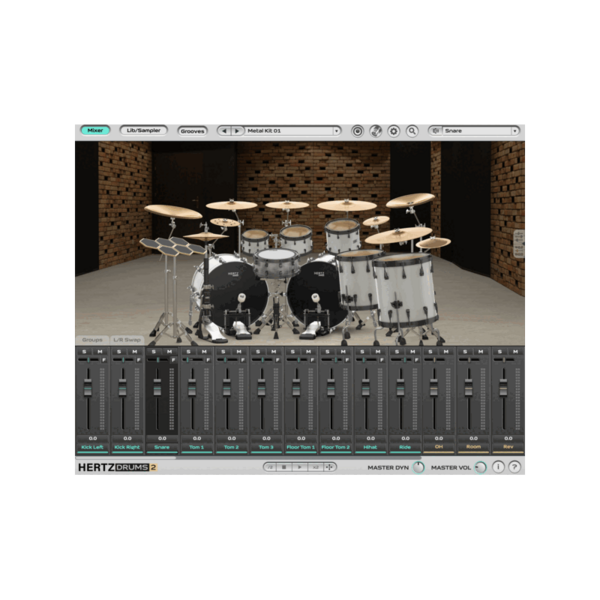Solo the Hihat channel

(362, 352)
